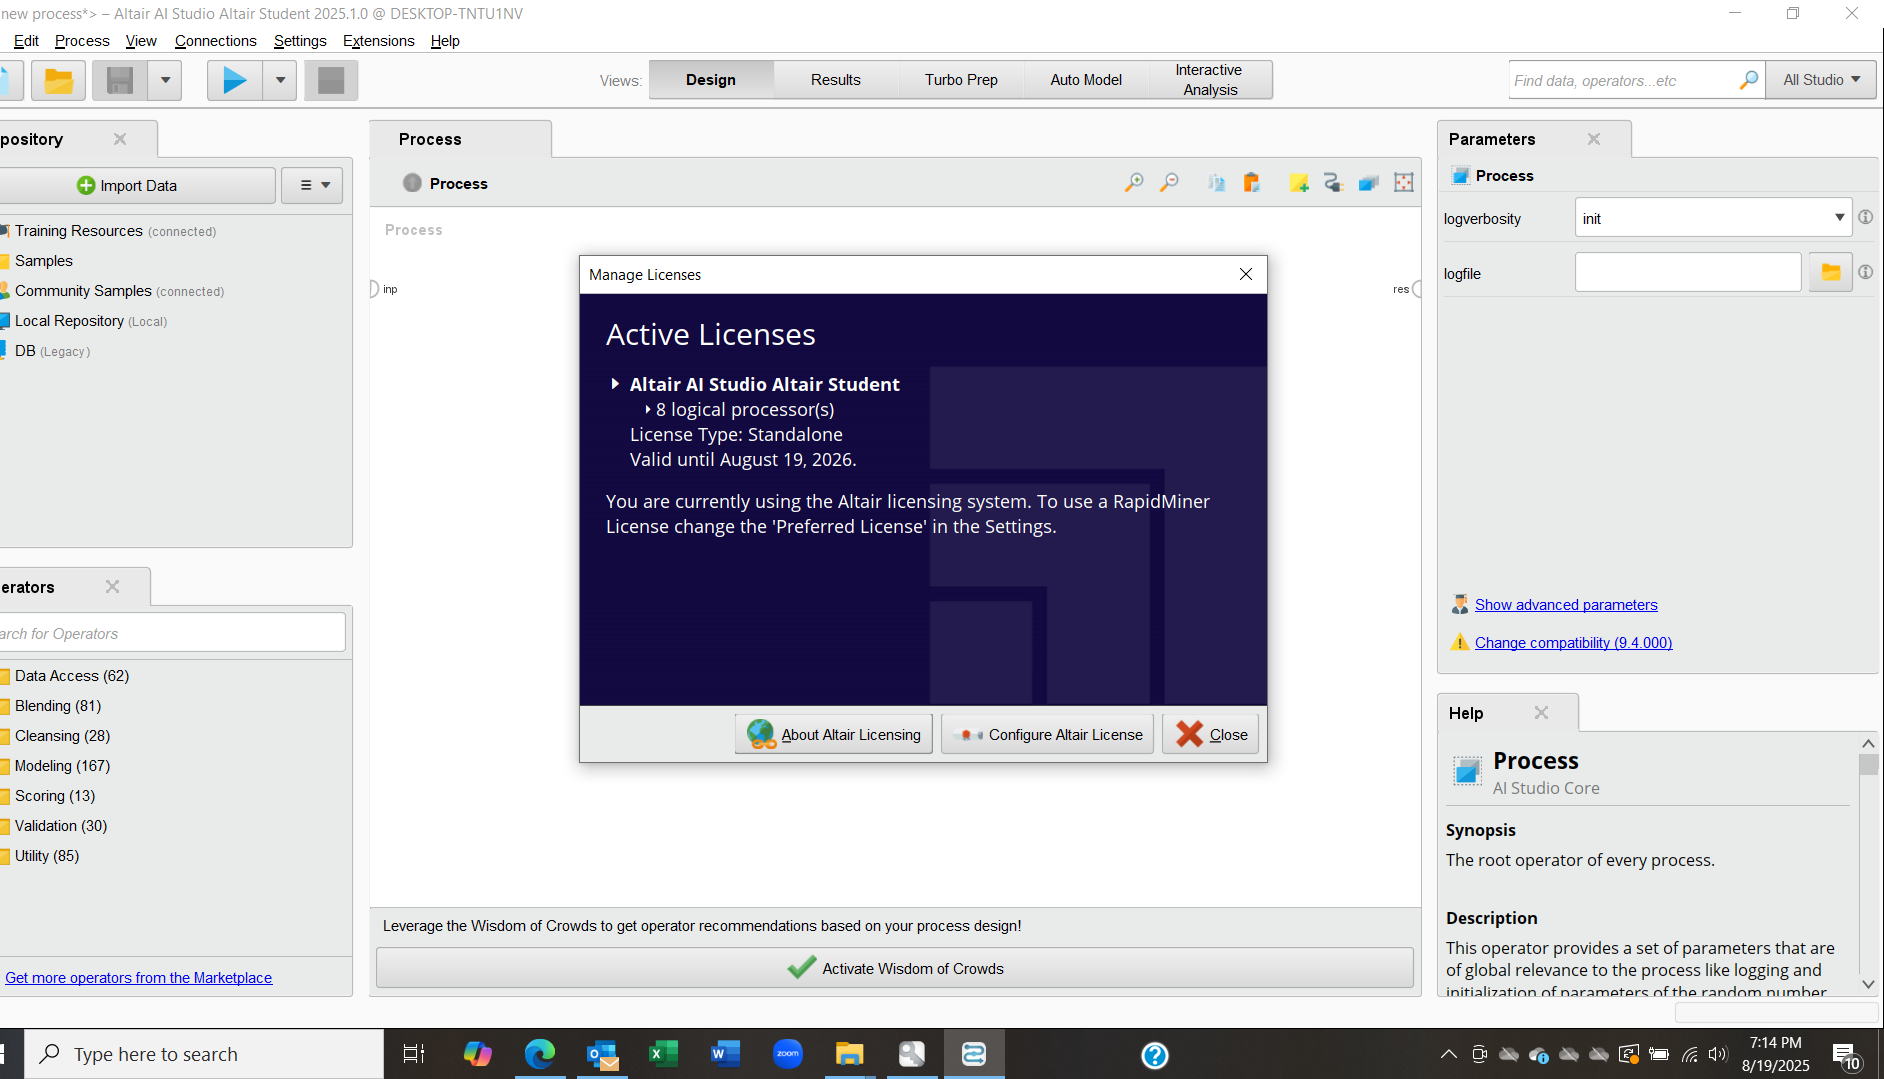Close the Operators panel tab
This screenshot has width=1884, height=1079.
(x=113, y=587)
